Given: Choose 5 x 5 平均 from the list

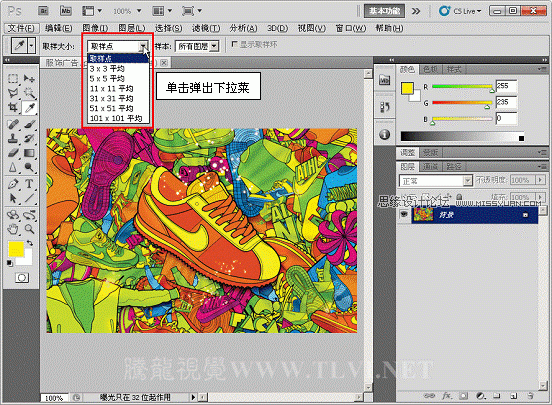Looking at the screenshot, I should click(118, 78).
